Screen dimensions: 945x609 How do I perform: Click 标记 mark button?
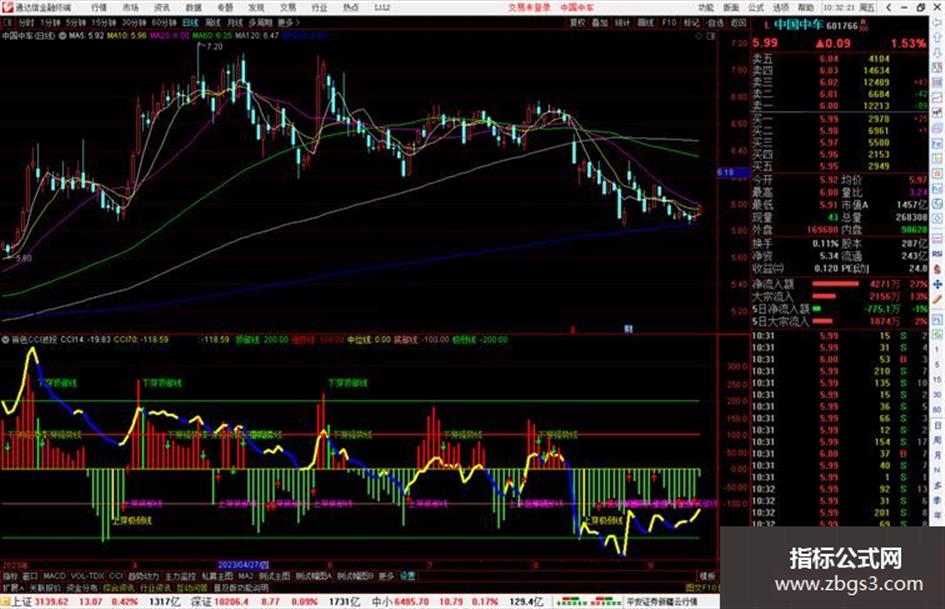(691, 22)
